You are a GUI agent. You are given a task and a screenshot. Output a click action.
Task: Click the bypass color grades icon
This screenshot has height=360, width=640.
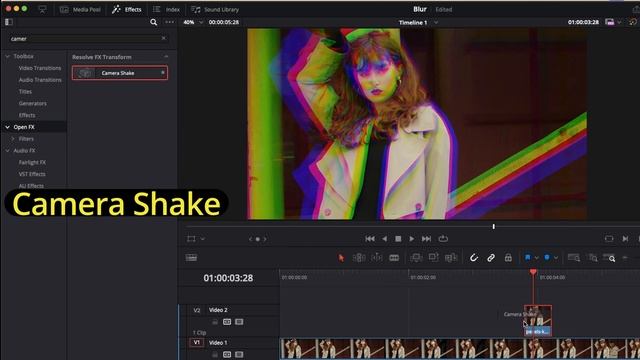click(632, 22)
